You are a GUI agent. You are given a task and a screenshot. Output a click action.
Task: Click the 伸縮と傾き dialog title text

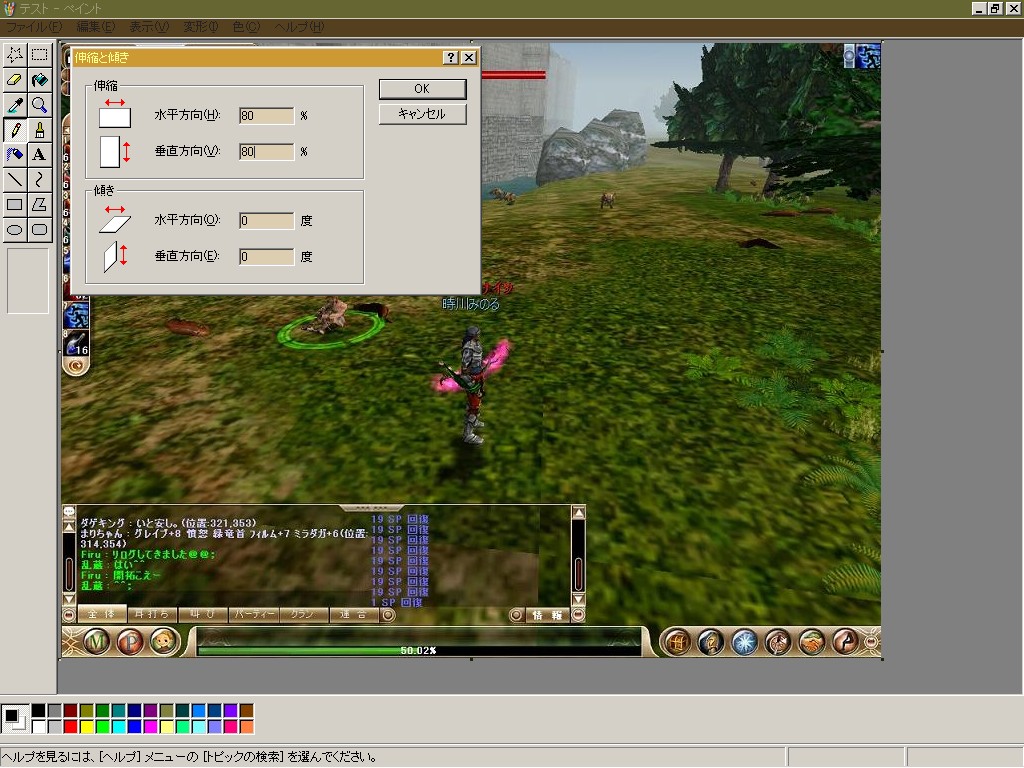point(102,57)
